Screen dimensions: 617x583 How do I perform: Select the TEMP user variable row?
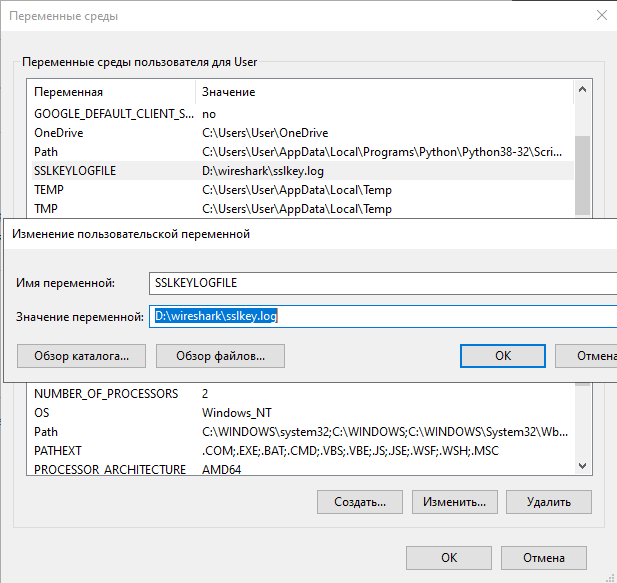click(303, 190)
